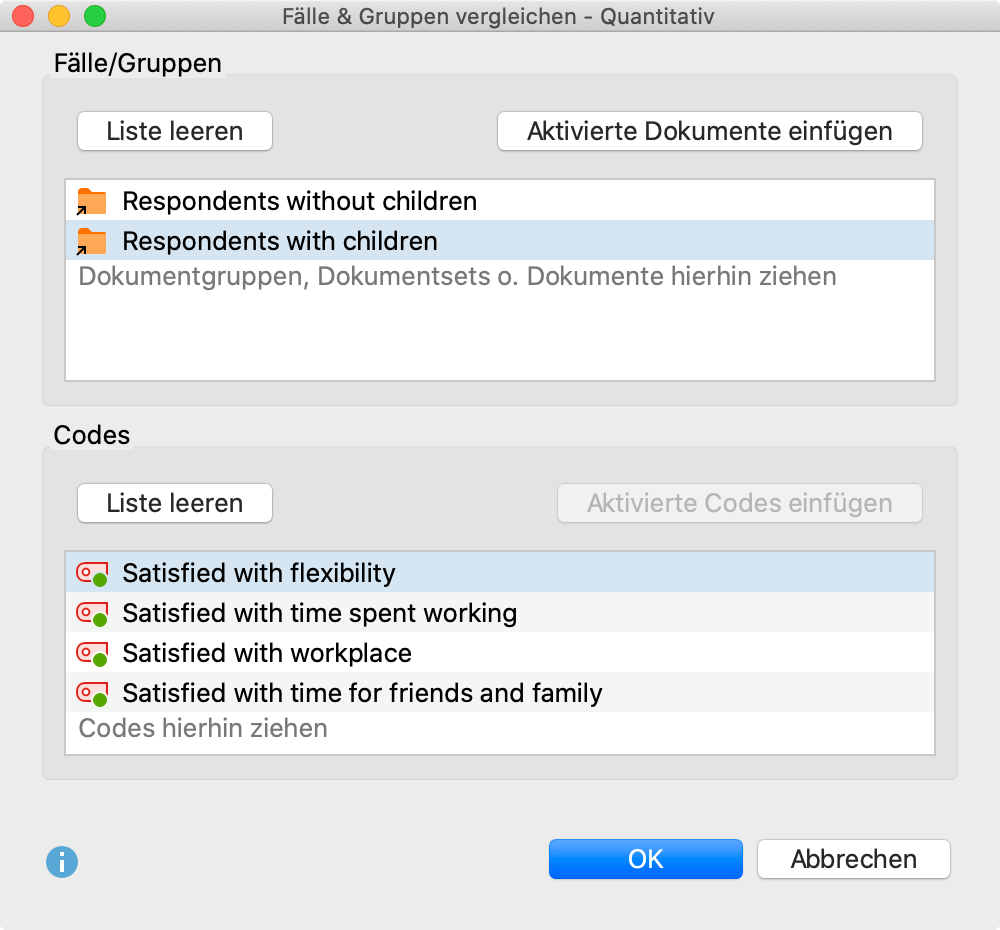The width and height of the screenshot is (1000, 930).
Task: Cancel the dialog with Abbrechen
Action: tap(853, 859)
